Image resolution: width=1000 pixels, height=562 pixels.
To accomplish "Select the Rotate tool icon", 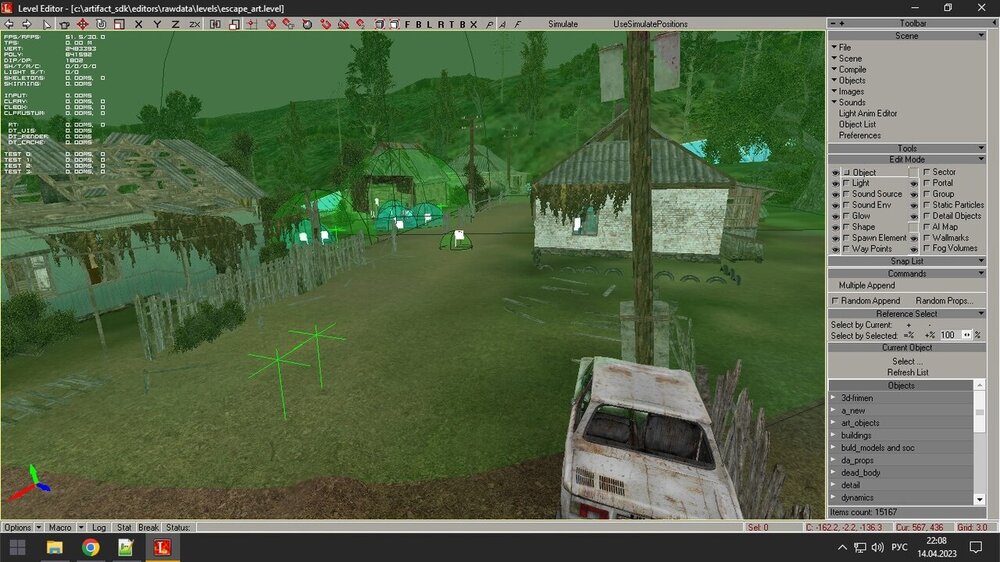I will pyautogui.click(x=101, y=24).
